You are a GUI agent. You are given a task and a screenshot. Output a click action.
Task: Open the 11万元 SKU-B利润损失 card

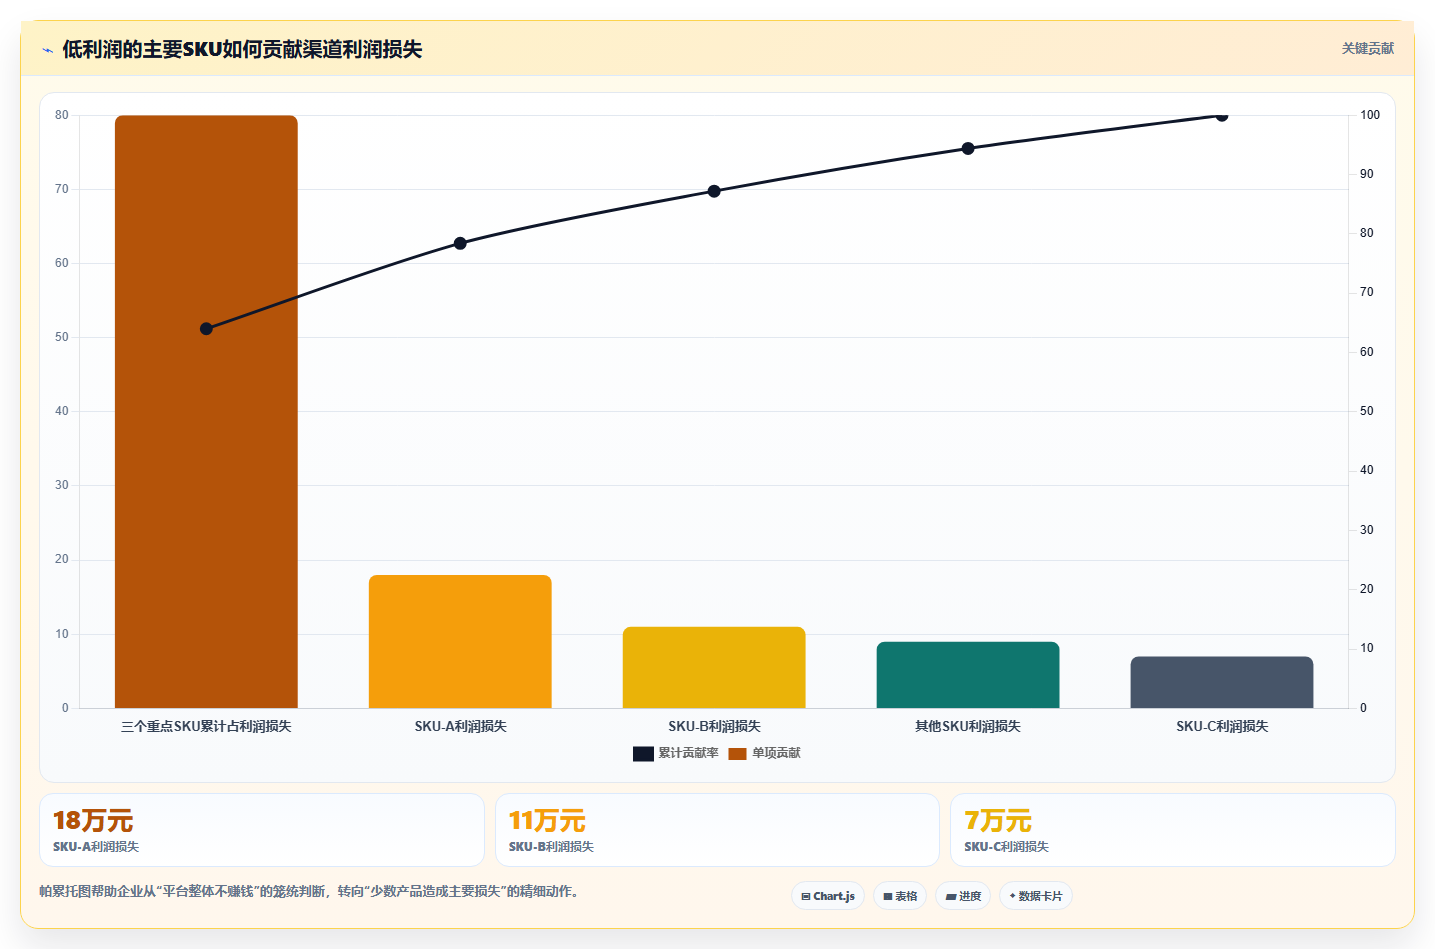[x=717, y=830]
